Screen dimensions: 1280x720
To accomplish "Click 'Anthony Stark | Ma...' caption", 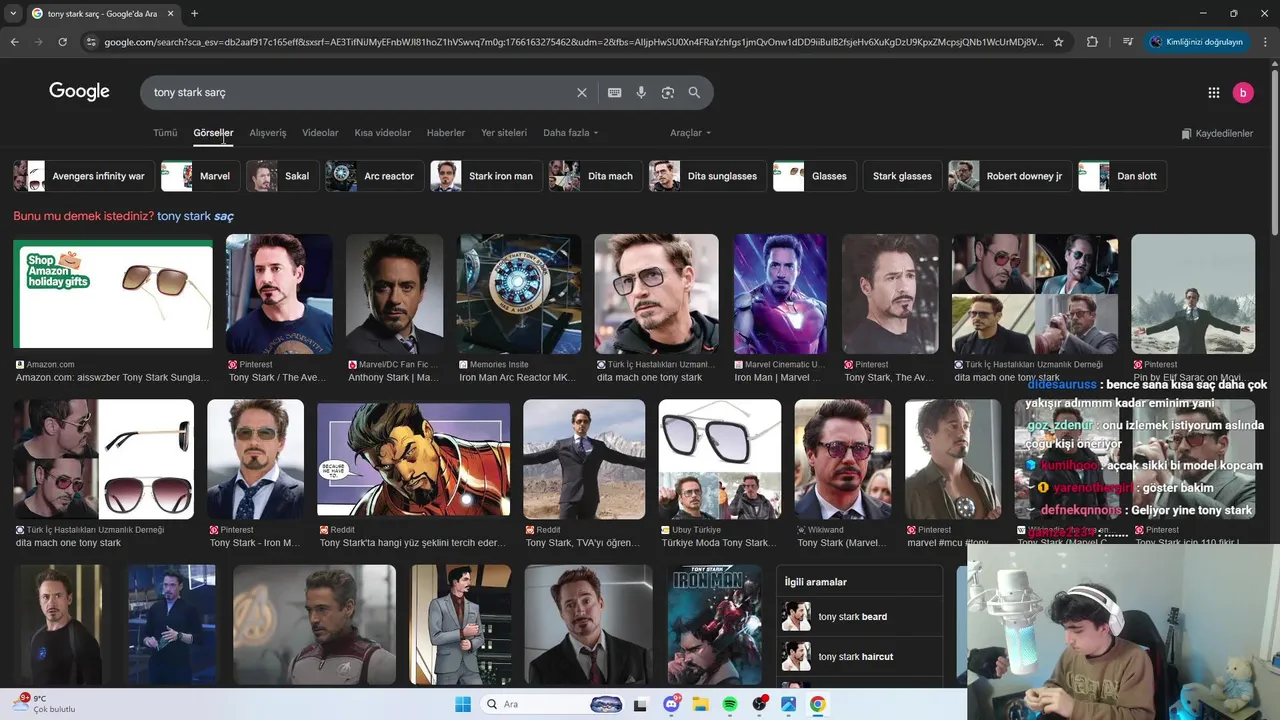I will coord(393,378).
